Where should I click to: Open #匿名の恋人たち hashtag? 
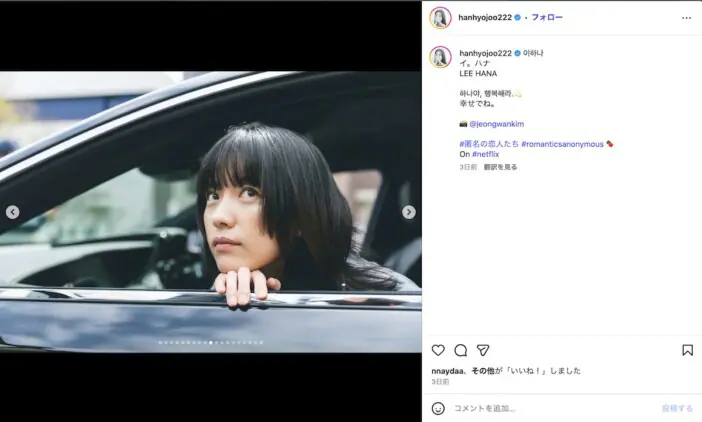click(489, 144)
